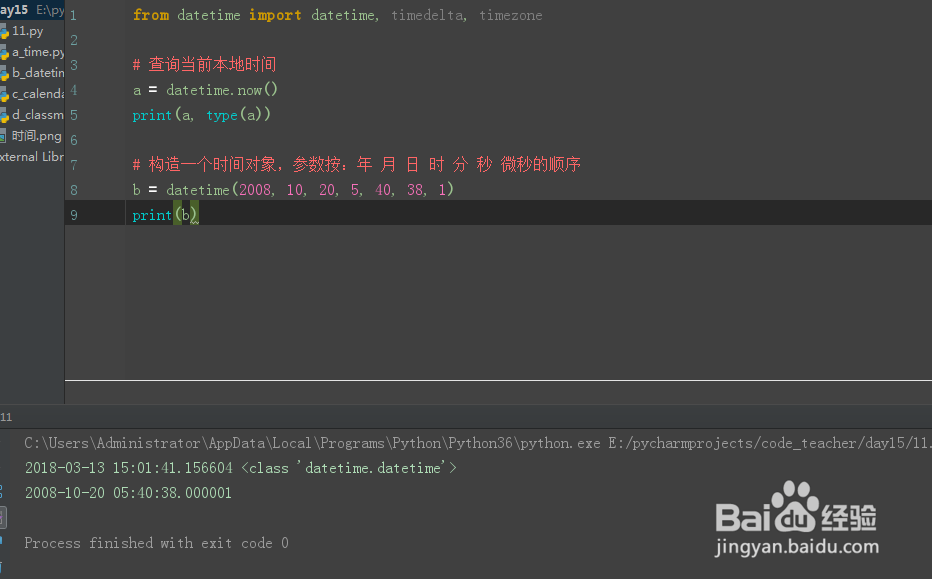Screen dimensions: 932x579
Task: Select the a_time.py file
Action: coord(38,52)
